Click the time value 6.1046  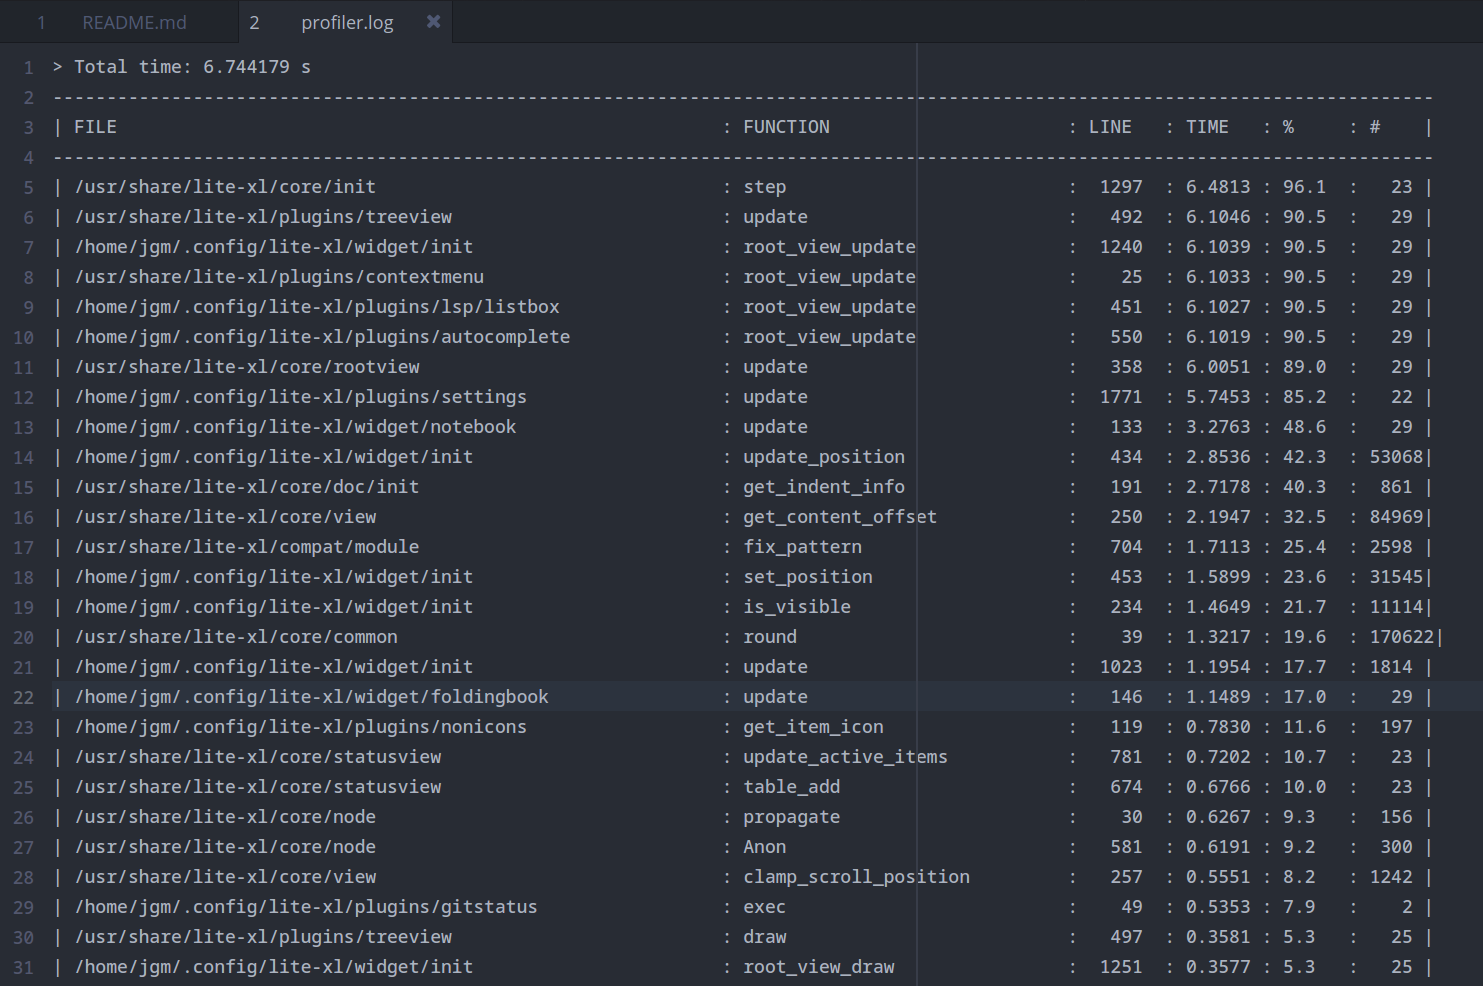pos(1218,217)
